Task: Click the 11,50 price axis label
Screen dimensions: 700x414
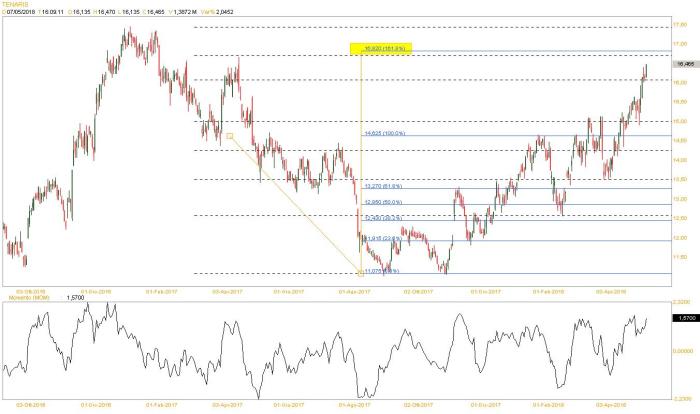Action: 681,257
